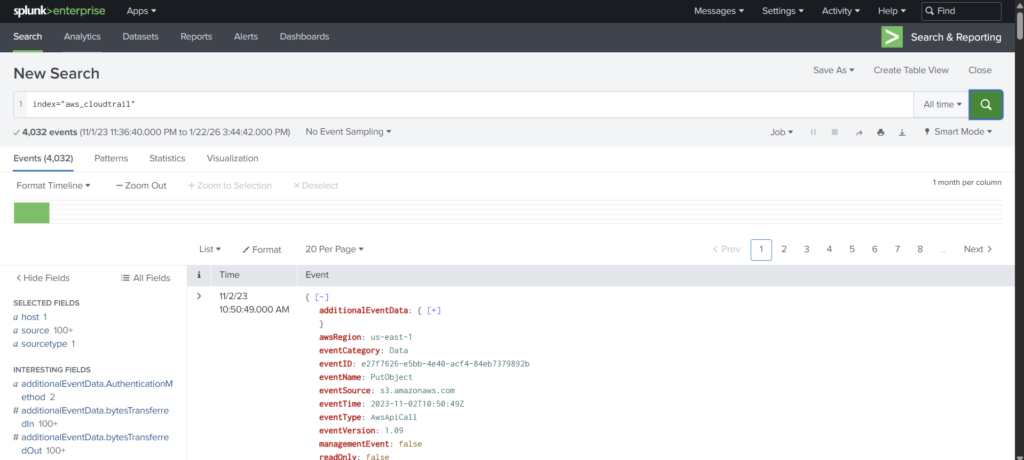Open the Smart Mode dropdown
1024x460 pixels.
[957, 132]
